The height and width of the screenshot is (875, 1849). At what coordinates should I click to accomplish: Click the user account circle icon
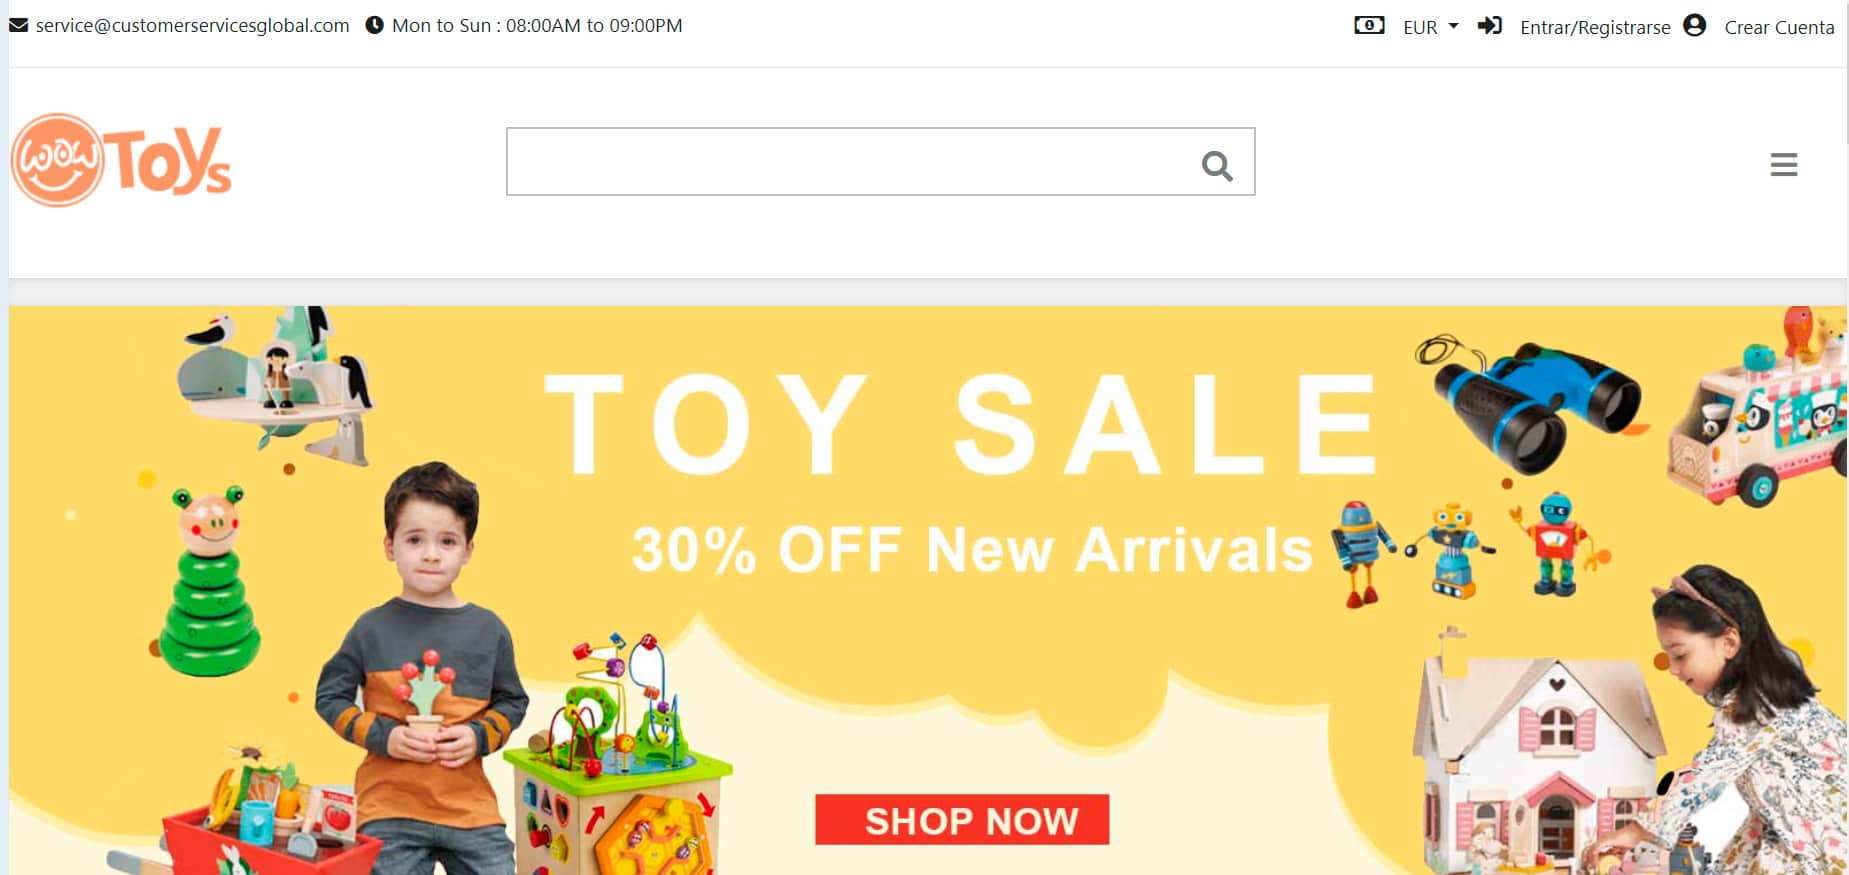point(1694,25)
